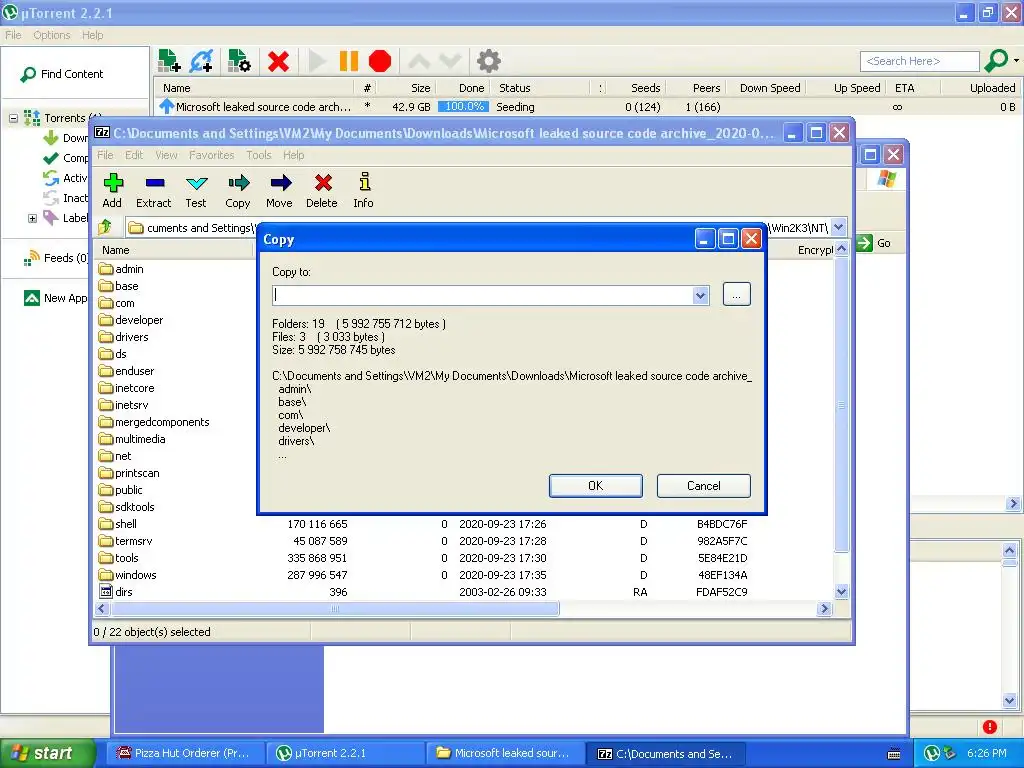
Task: Click the browse ellipsis button
Action: coord(737,295)
